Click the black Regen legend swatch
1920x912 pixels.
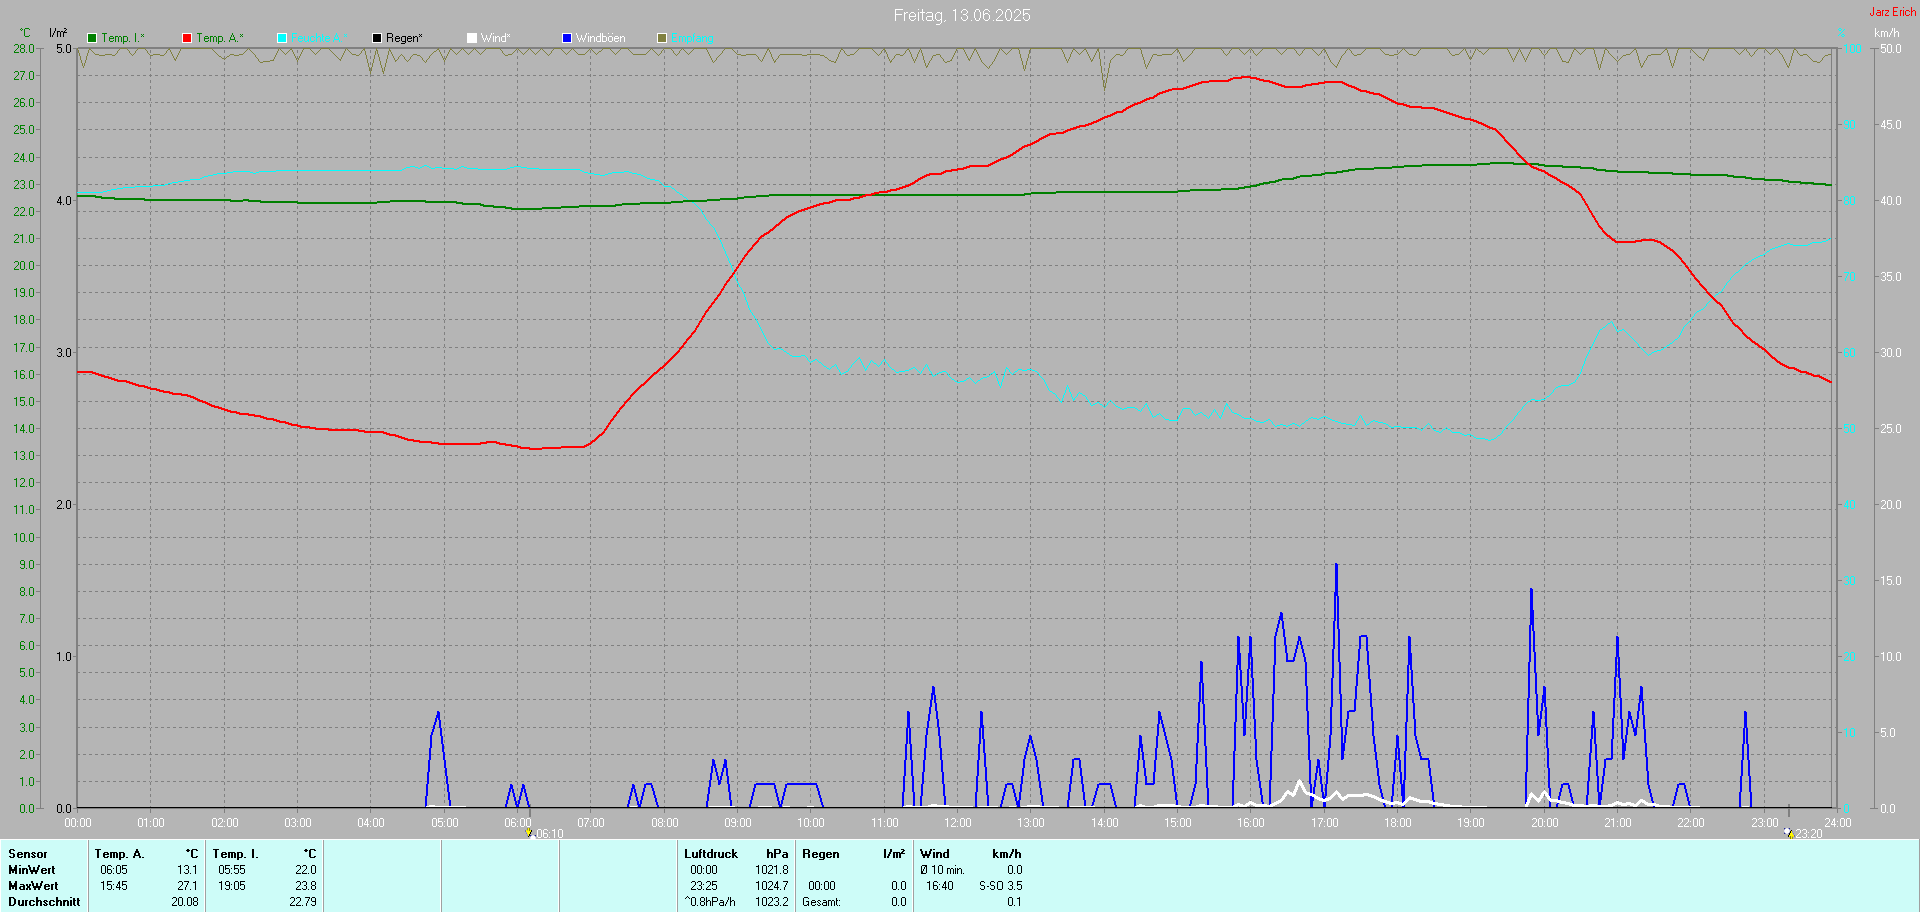[377, 38]
